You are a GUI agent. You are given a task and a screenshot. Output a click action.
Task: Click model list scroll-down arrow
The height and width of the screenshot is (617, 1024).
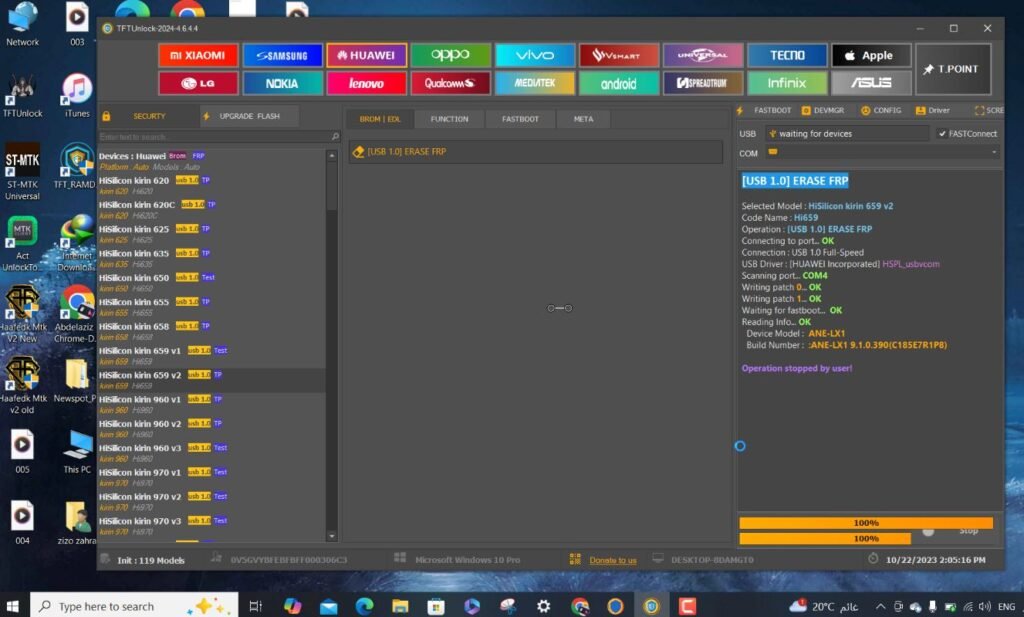pos(332,536)
